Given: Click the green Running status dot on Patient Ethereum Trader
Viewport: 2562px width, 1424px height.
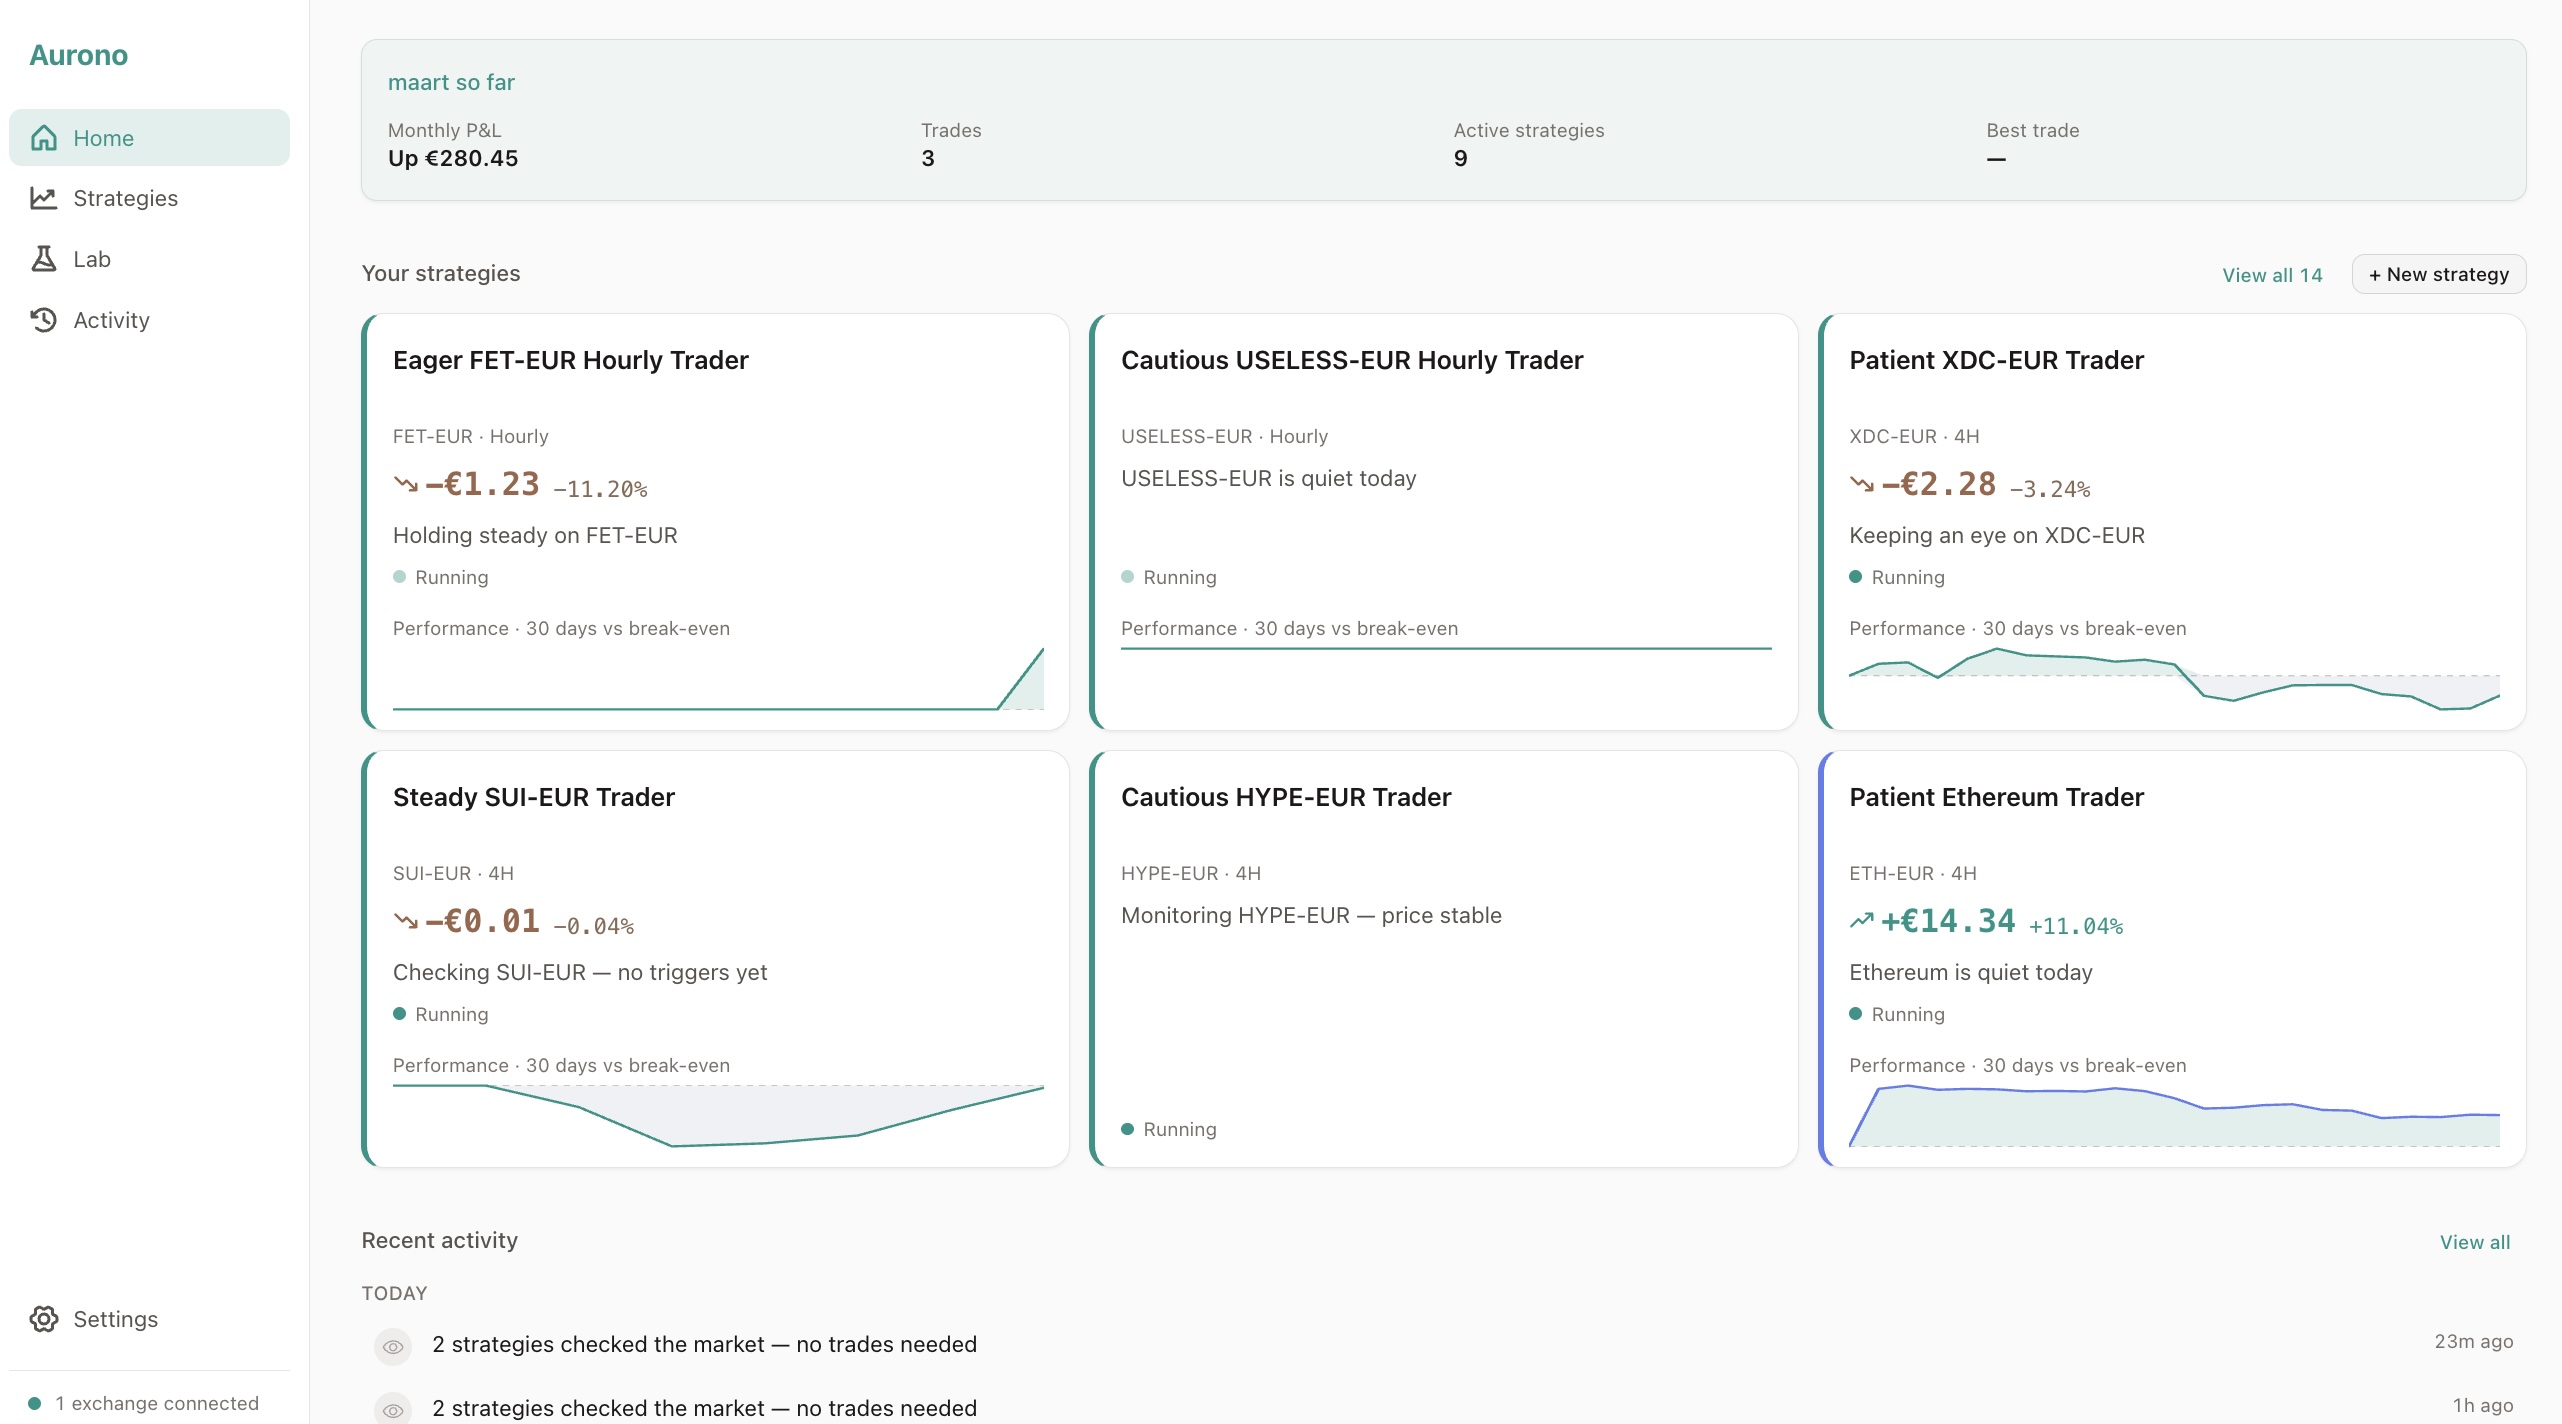Looking at the screenshot, I should 1856,1014.
